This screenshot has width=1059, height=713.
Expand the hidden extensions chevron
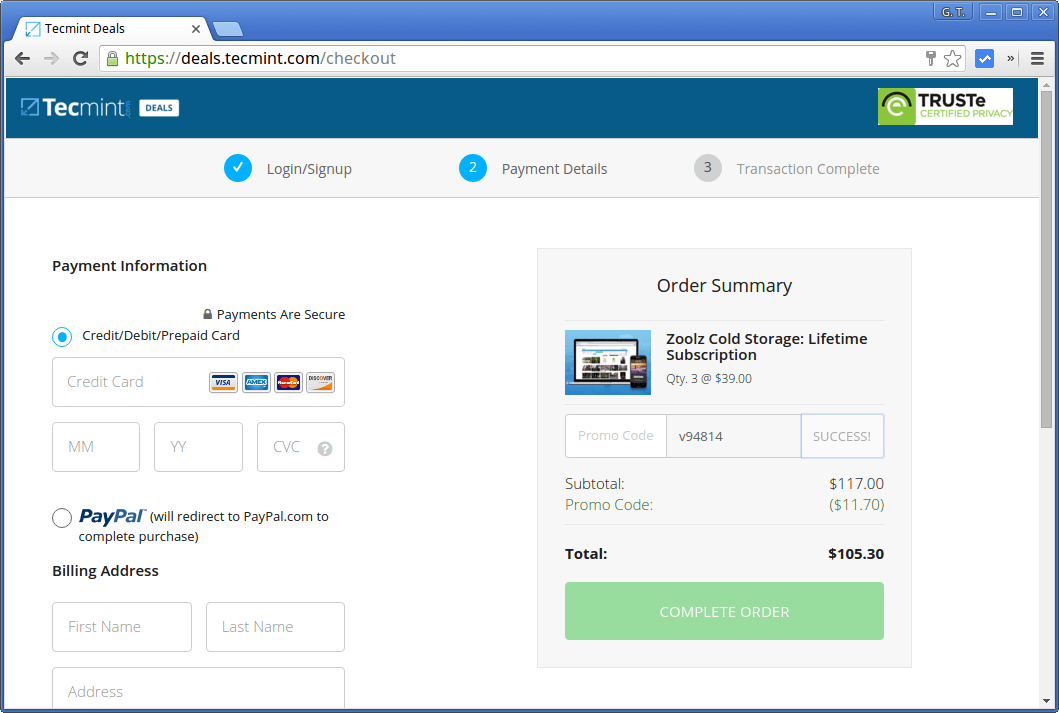(1011, 58)
